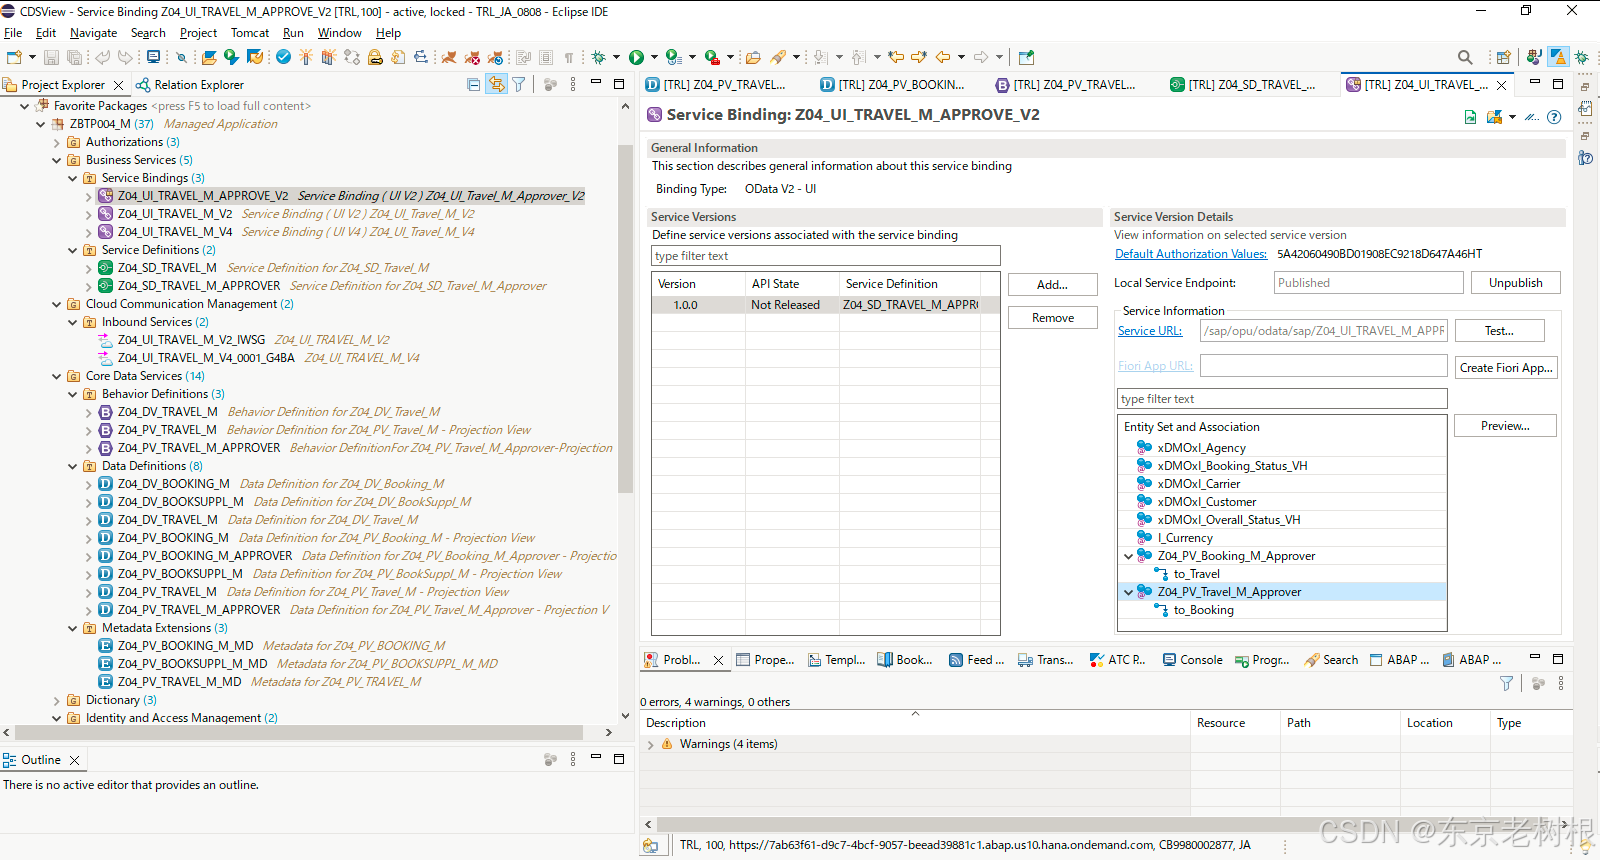The width and height of the screenshot is (1600, 860).
Task: Click the green export icon in editor header
Action: point(1470,117)
